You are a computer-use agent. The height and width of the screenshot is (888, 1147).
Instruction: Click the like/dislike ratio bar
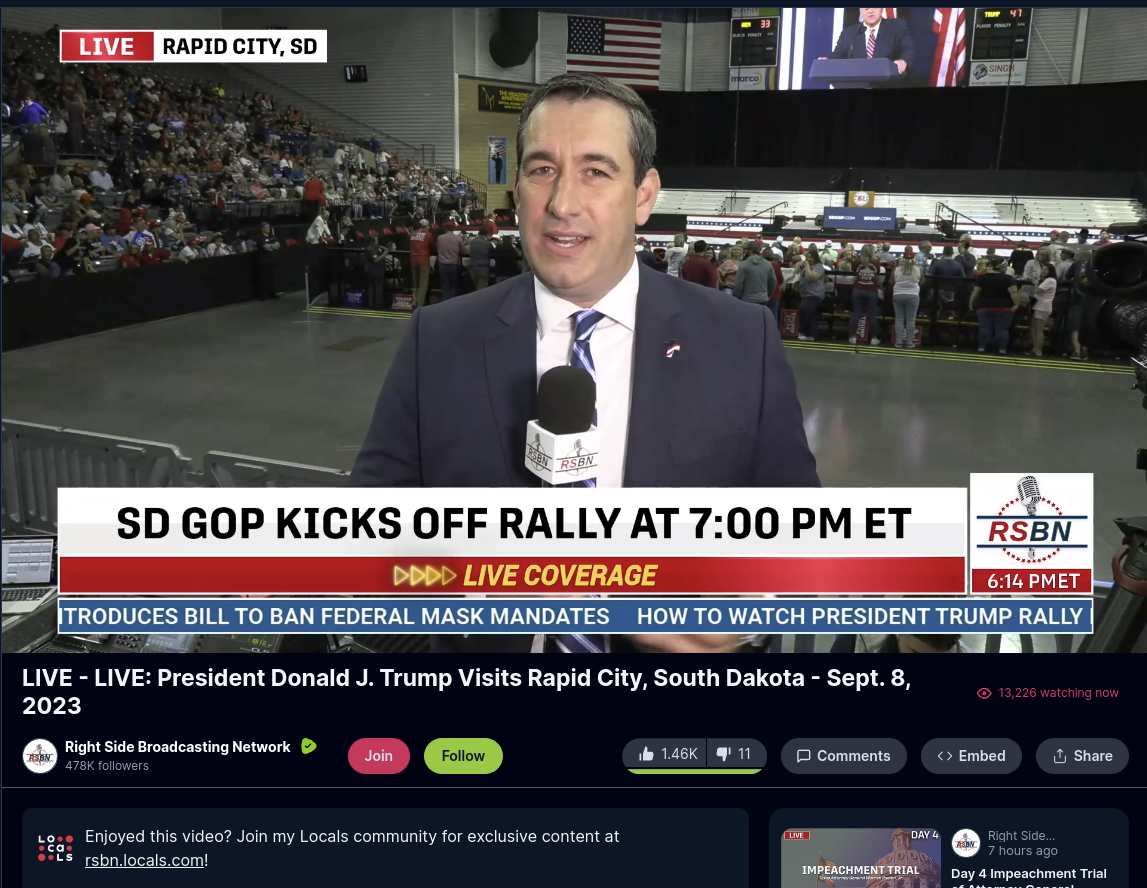[x=693, y=771]
